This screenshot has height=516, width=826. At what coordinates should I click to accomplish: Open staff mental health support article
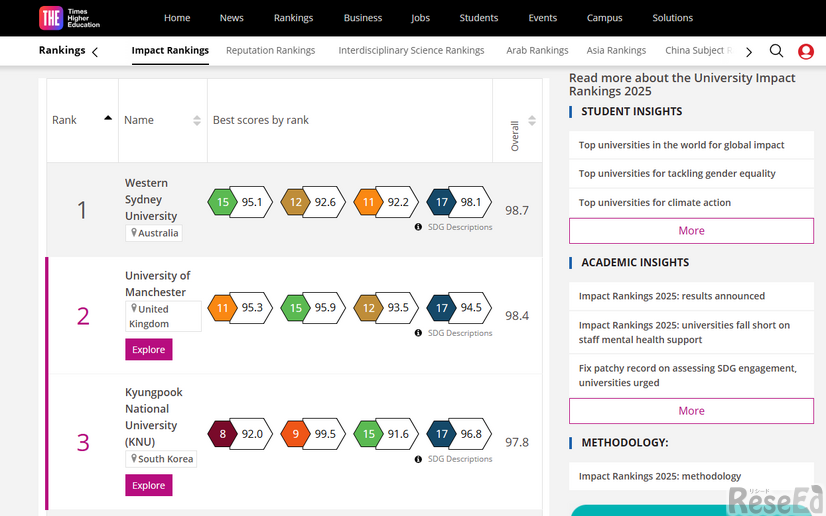click(x=684, y=332)
